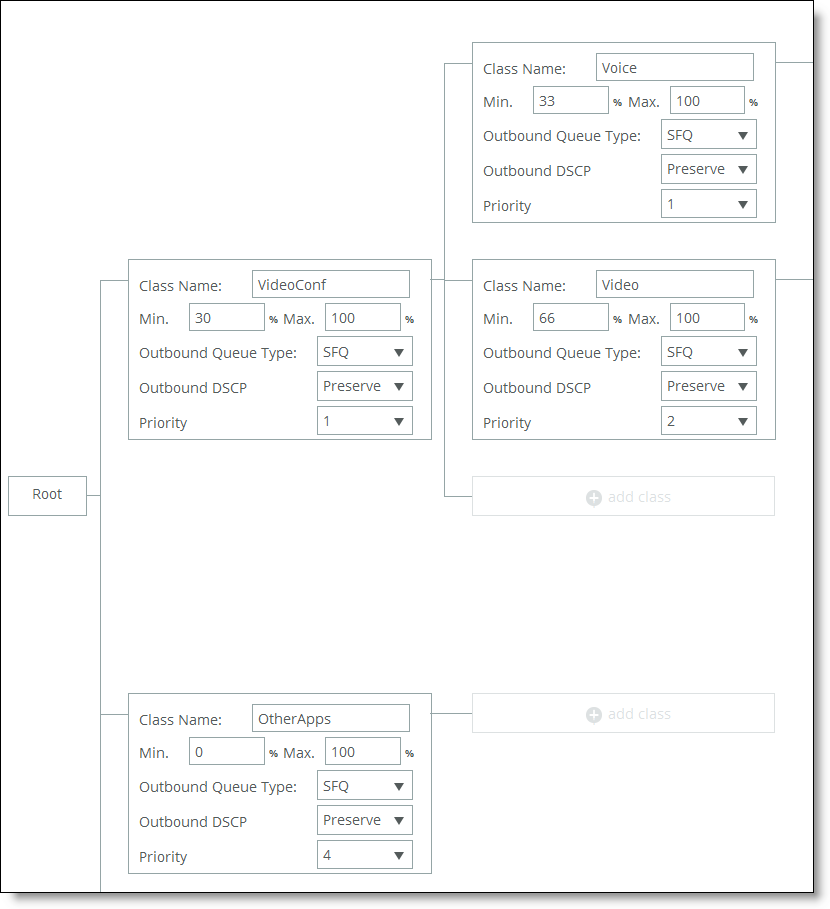Click OtherApps Min. field showing 0

227,751
